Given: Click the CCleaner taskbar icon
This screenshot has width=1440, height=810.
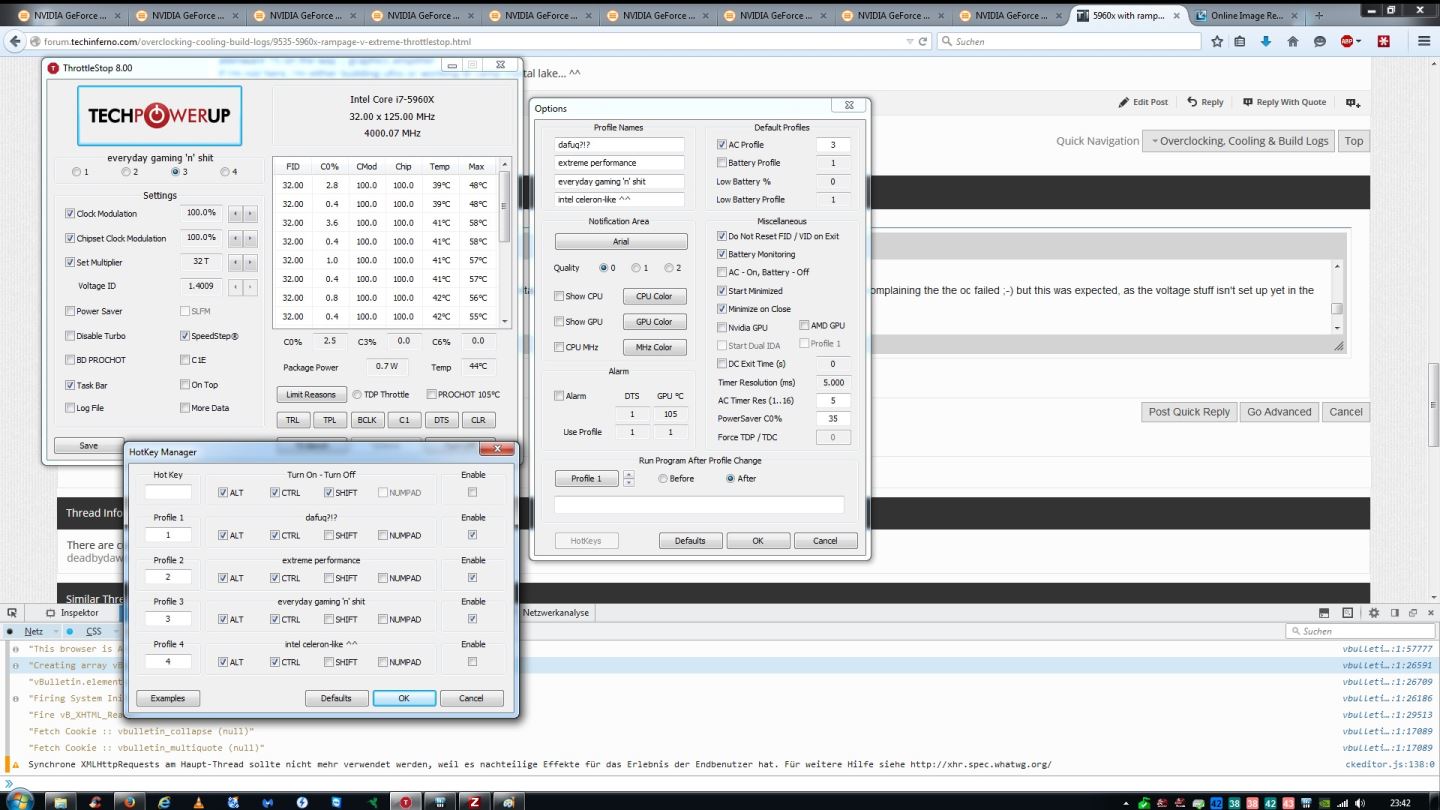Looking at the screenshot, I should click(x=96, y=801).
